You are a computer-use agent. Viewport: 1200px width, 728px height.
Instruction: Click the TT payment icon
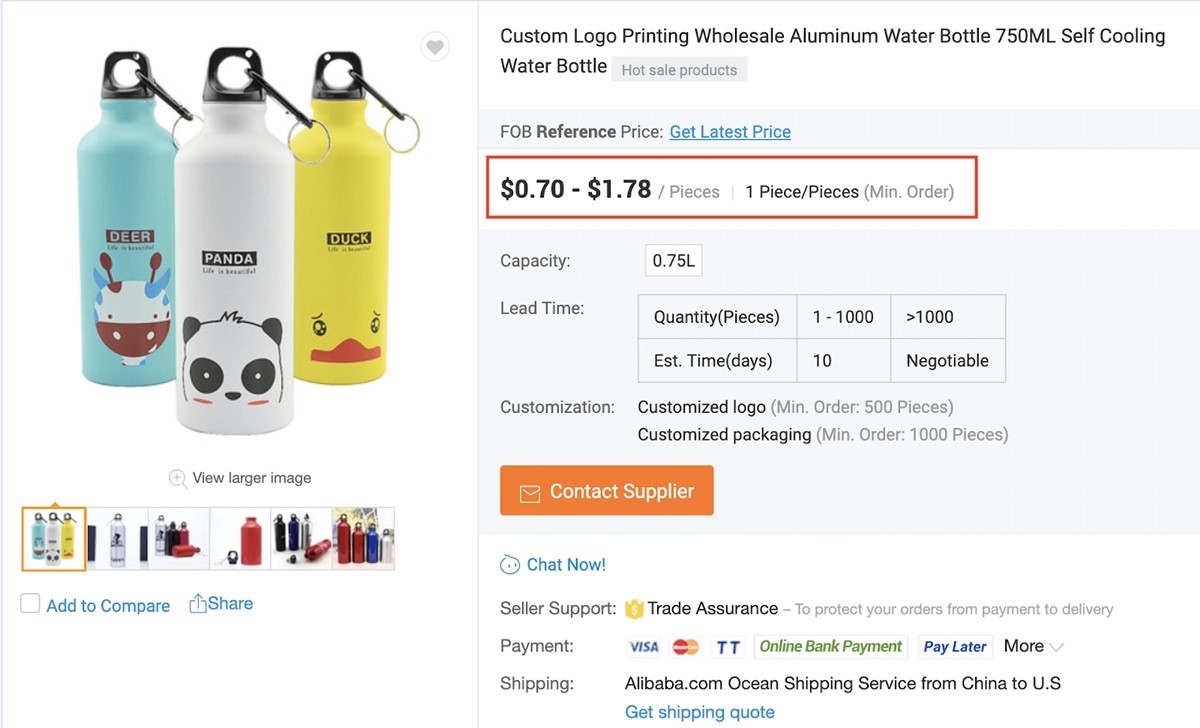tap(728, 647)
